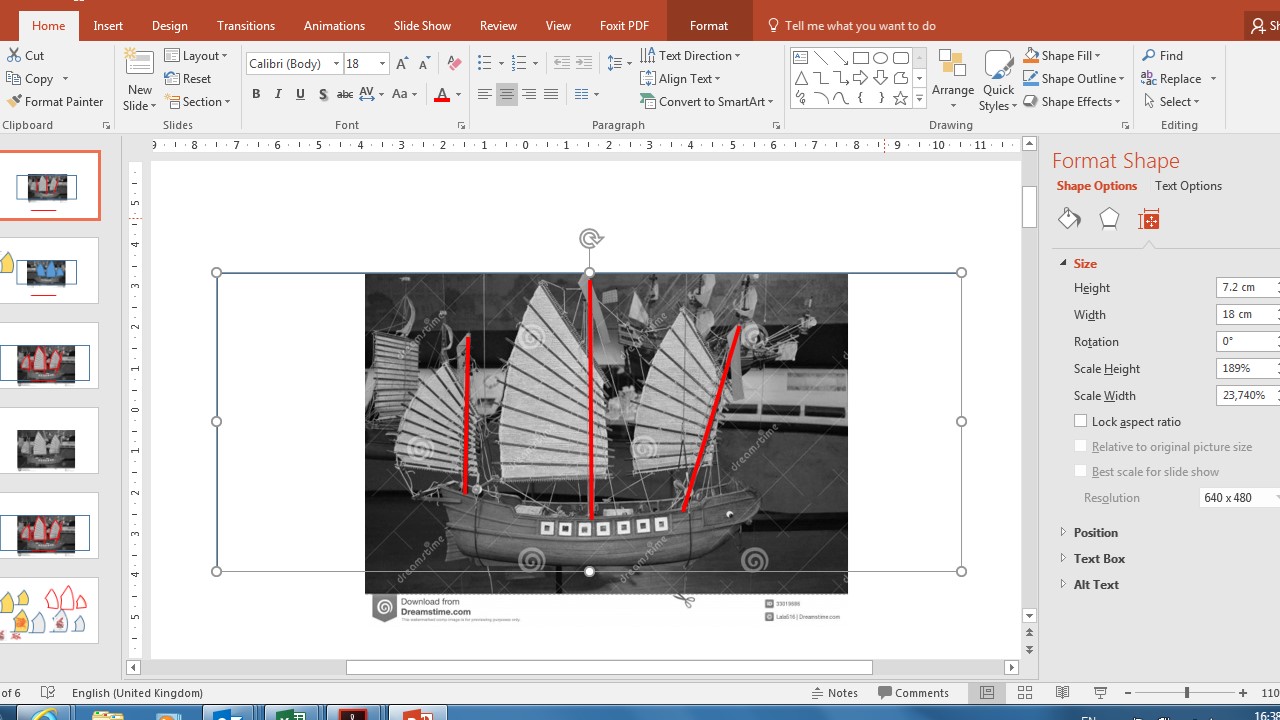
Task: Click the New Slide button
Action: (140, 80)
